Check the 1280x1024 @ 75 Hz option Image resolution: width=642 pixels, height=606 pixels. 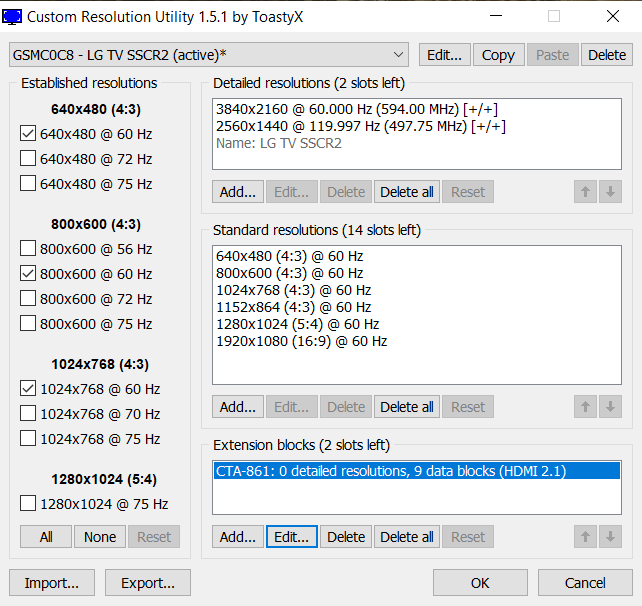click(x=28, y=504)
